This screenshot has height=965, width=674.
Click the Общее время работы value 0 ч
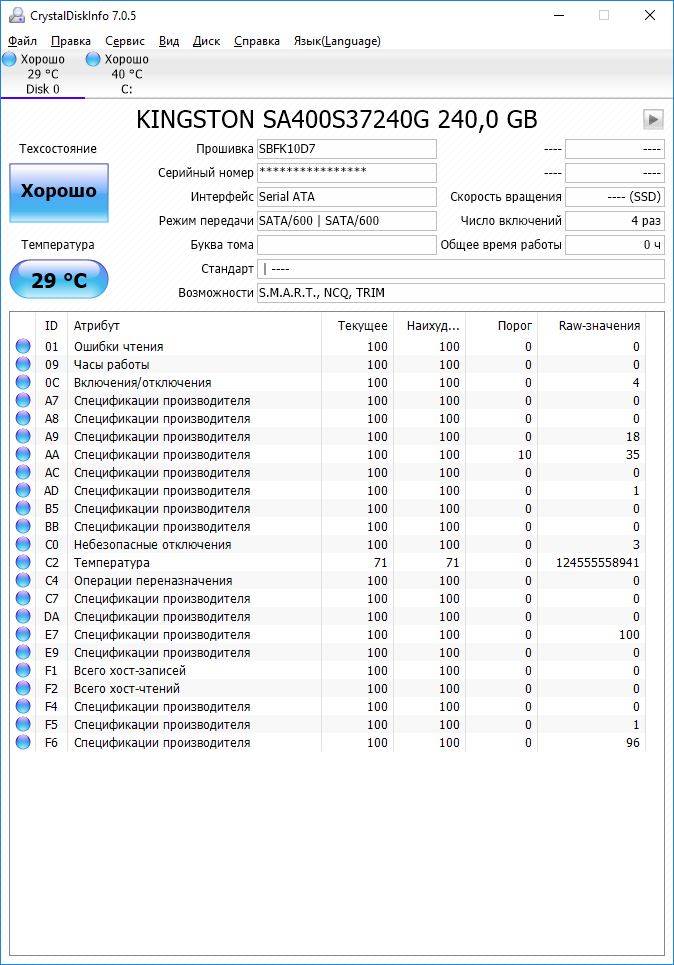pos(615,245)
